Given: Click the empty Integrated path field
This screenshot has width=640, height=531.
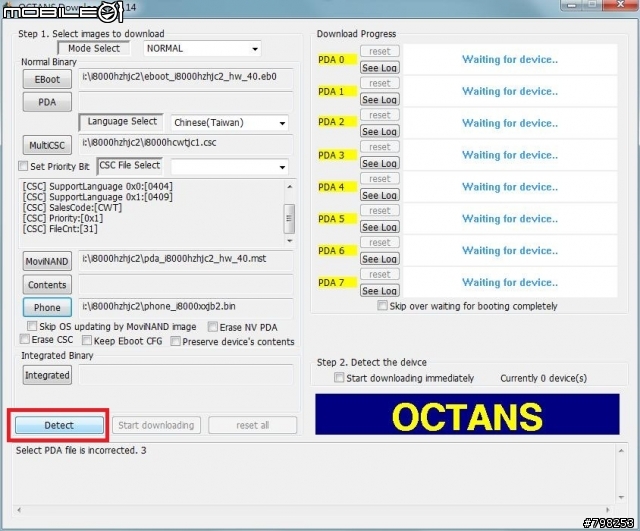Looking at the screenshot, I should (x=186, y=375).
